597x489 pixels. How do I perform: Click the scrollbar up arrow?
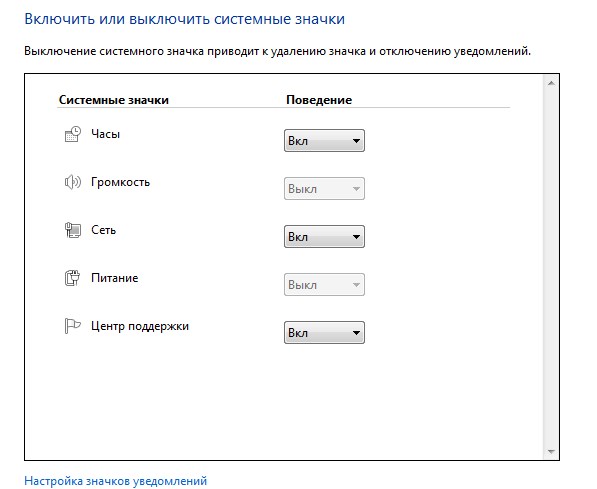(x=551, y=83)
